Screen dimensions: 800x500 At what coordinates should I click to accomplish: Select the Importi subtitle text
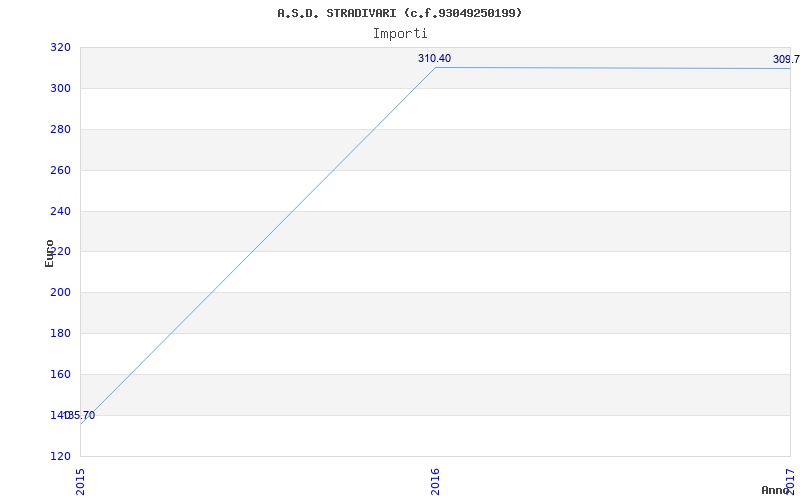(399, 34)
